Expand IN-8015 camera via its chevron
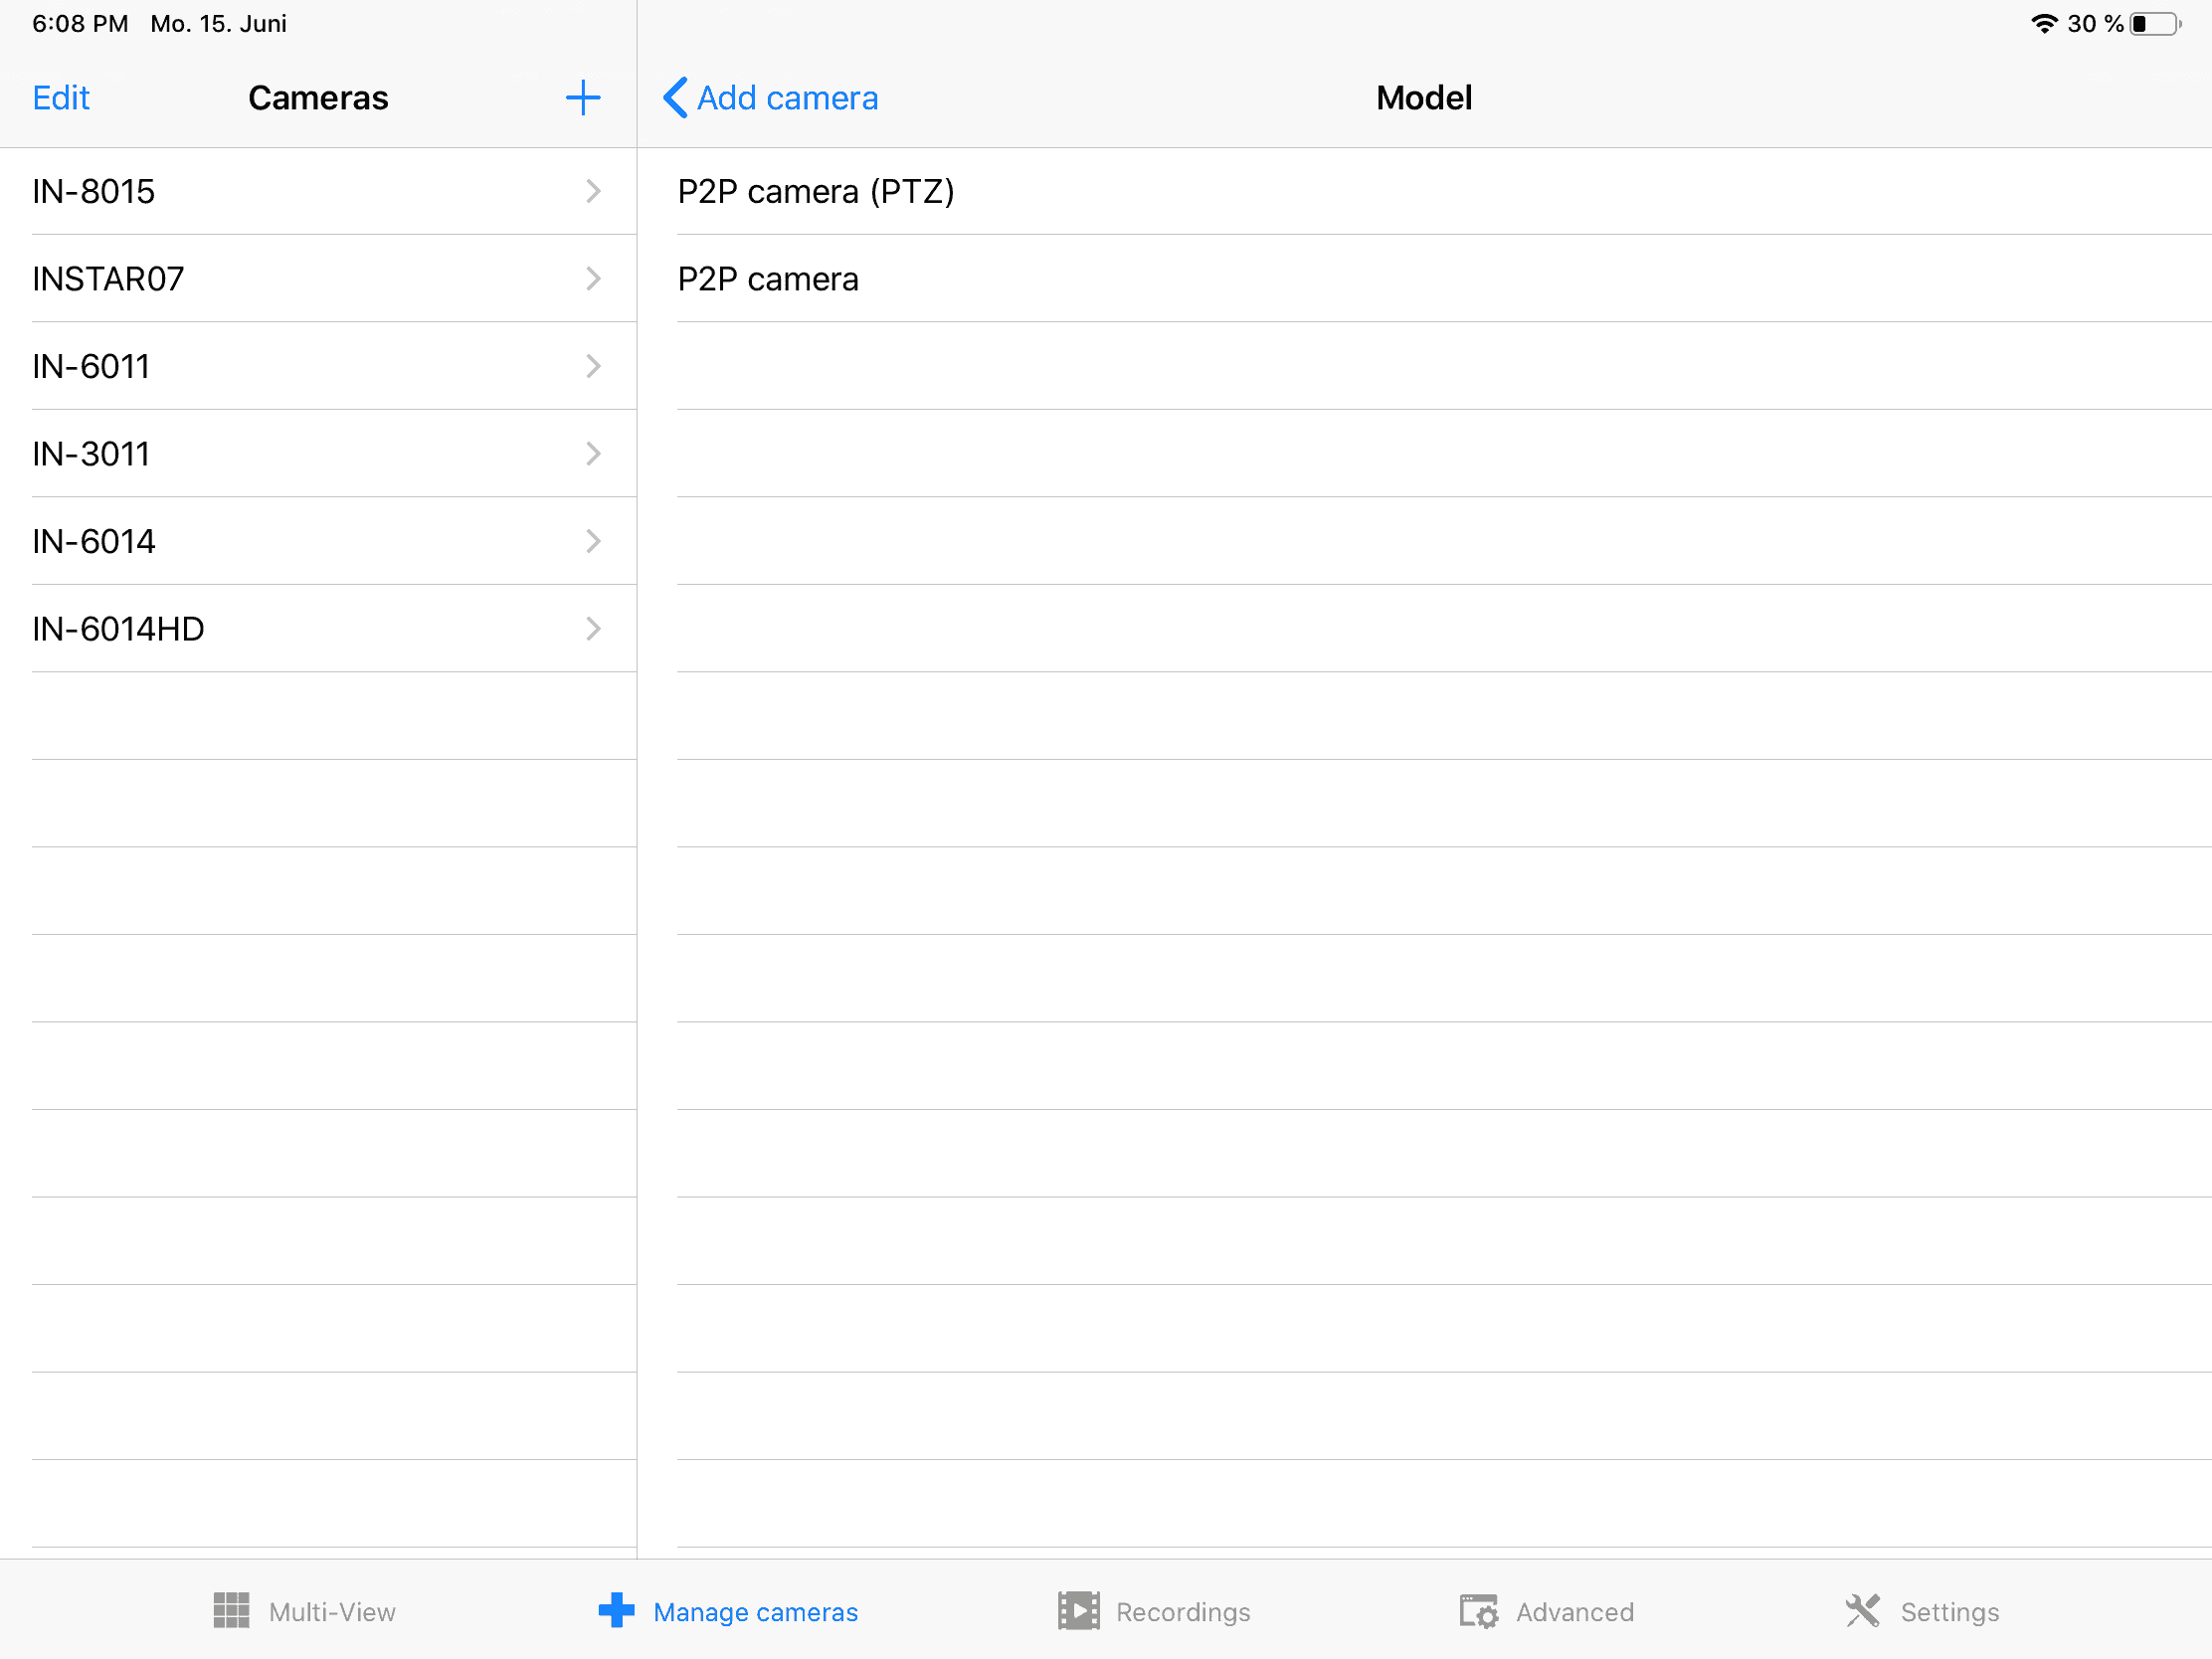The image size is (2212, 1659). pyautogui.click(x=593, y=191)
